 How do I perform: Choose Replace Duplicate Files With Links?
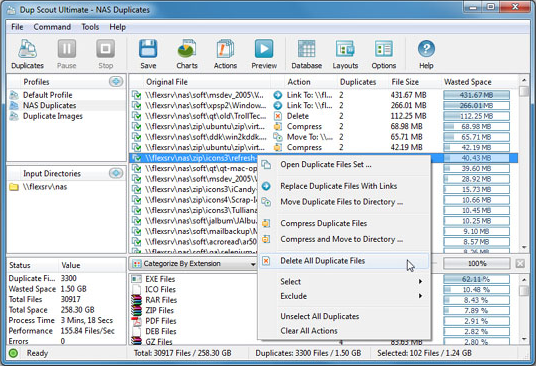pos(344,186)
